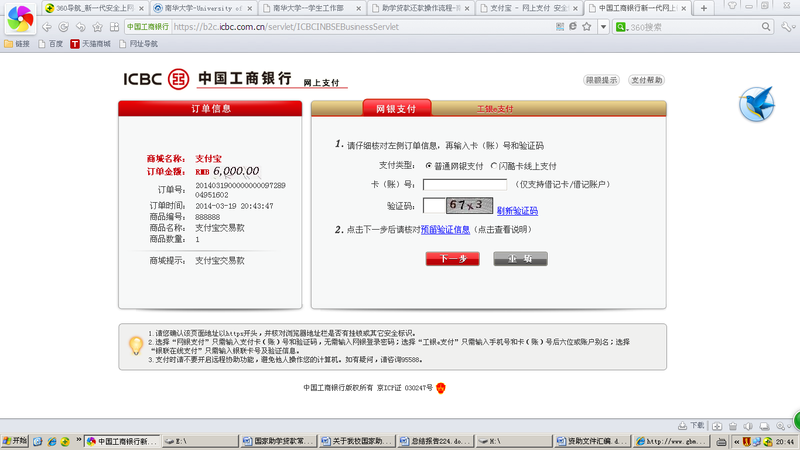Go back with the browser back arrow

tap(47, 27)
